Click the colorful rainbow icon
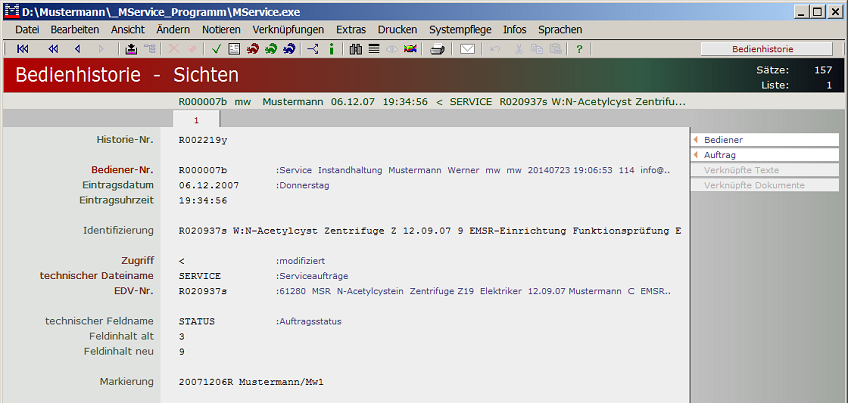Image resolution: width=848 pixels, height=403 pixels. click(x=410, y=49)
